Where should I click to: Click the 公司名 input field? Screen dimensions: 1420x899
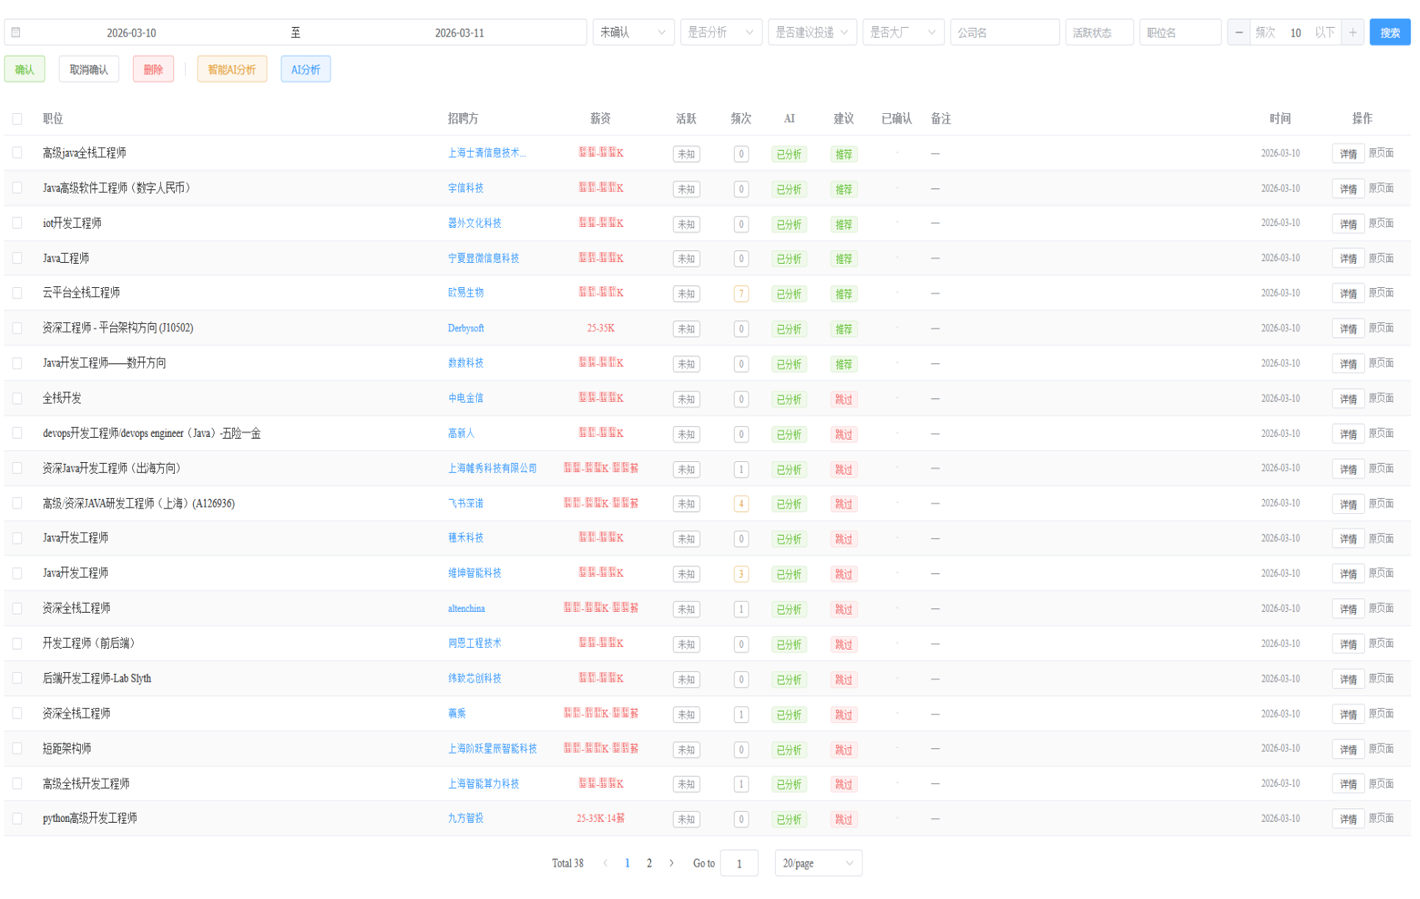(x=1004, y=33)
